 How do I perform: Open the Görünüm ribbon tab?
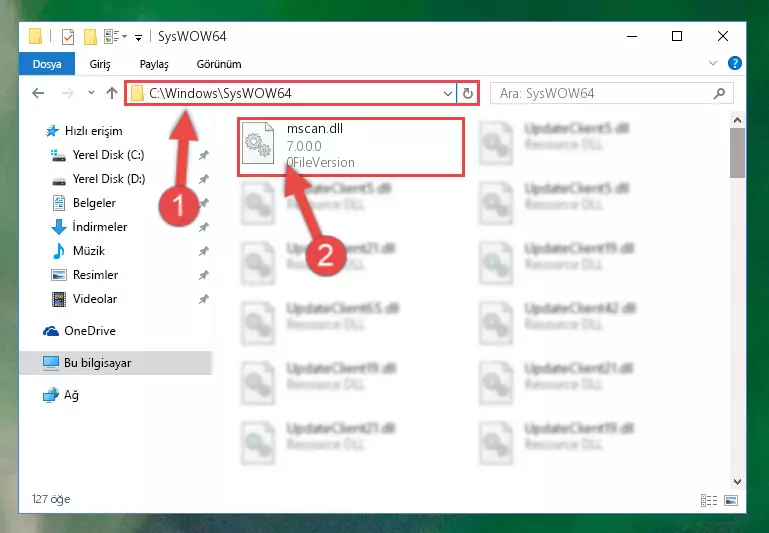tap(219, 64)
